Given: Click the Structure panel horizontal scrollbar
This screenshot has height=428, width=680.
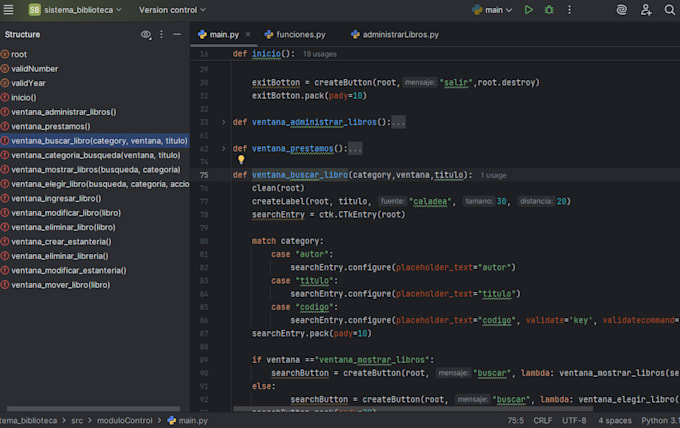Looking at the screenshot, I should pos(93,408).
